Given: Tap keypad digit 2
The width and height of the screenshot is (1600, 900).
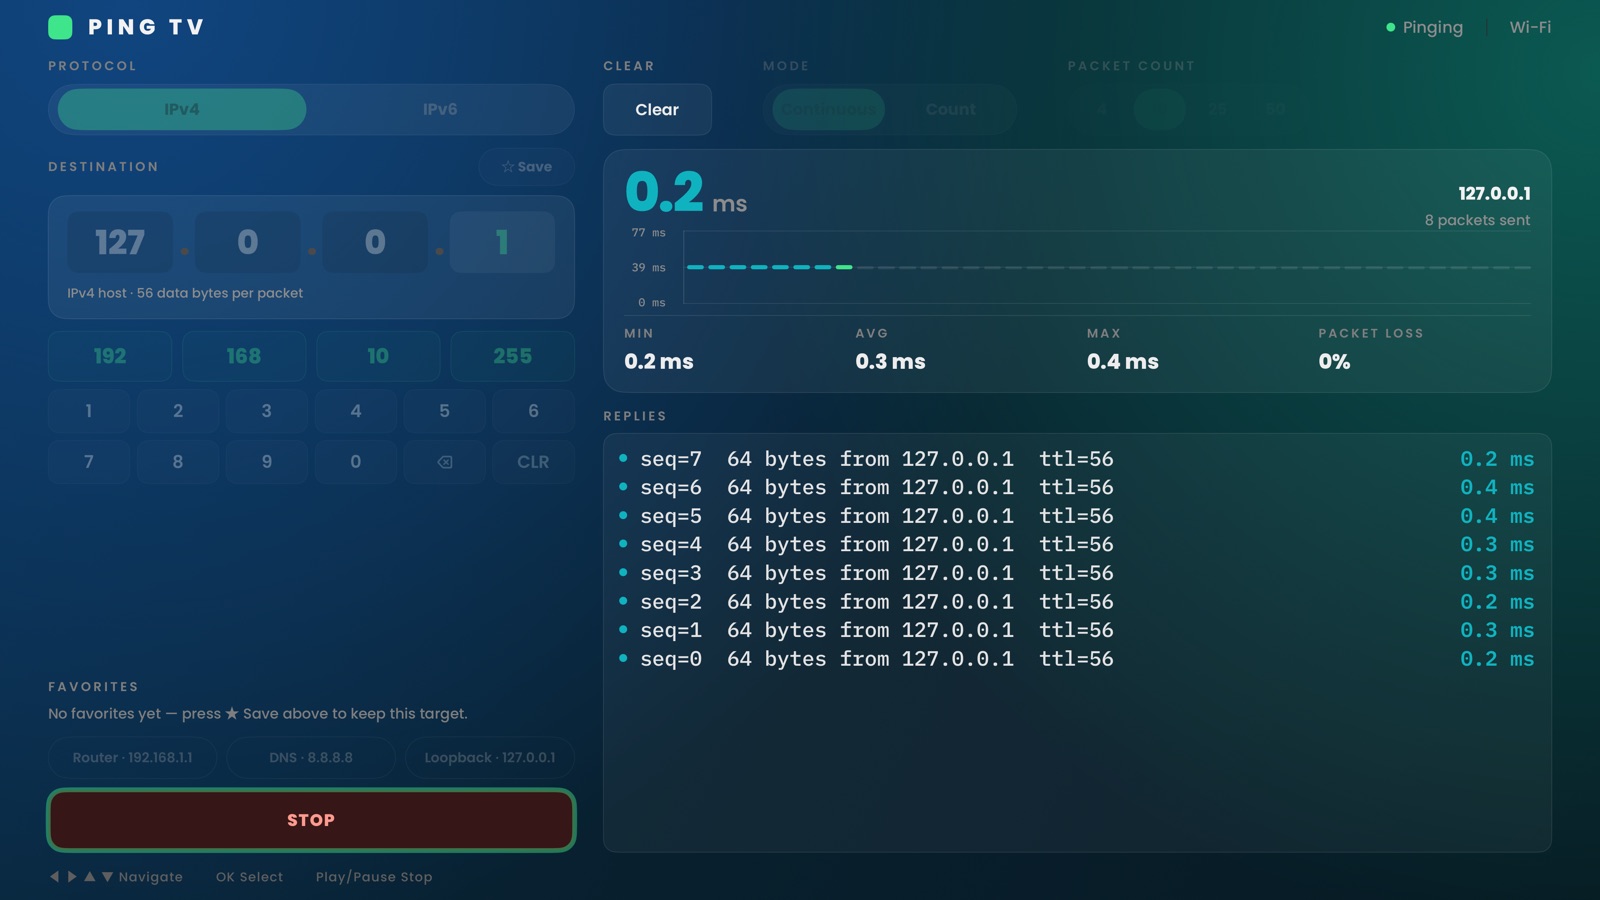Looking at the screenshot, I should pyautogui.click(x=178, y=411).
